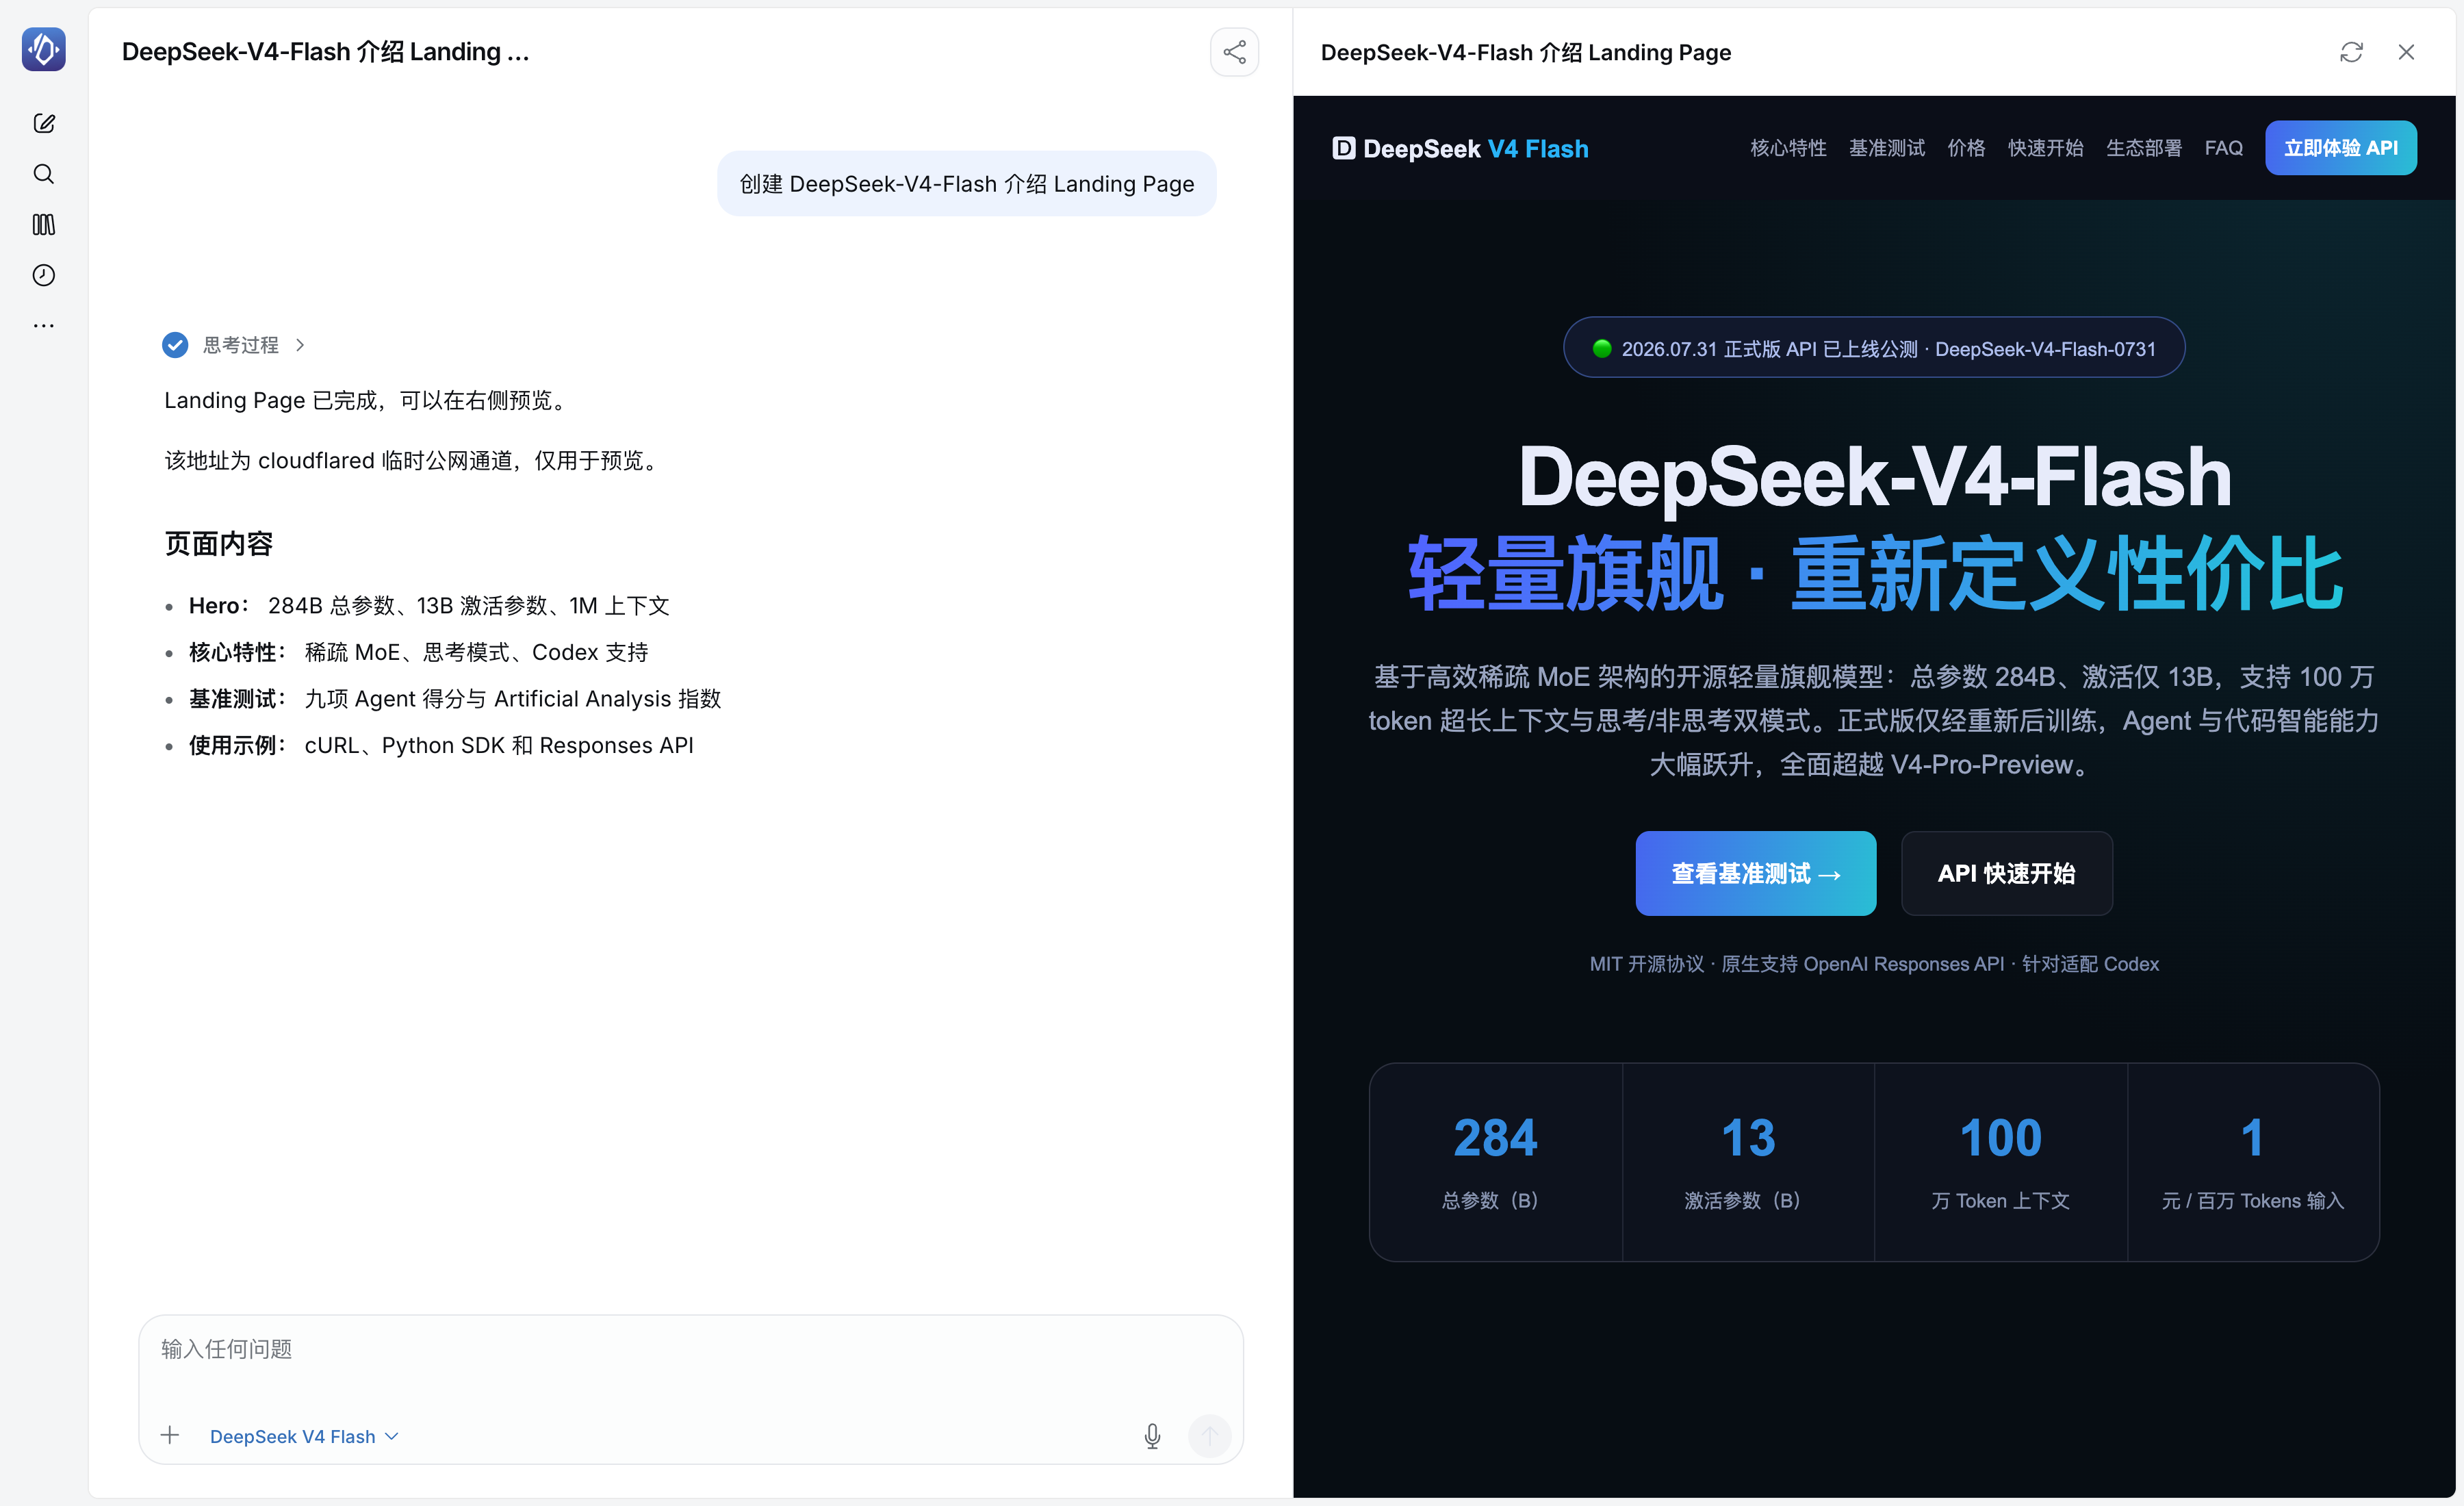This screenshot has height=1506, width=2464.
Task: Go to 核心特性 in the preview nav
Action: pos(1788,148)
